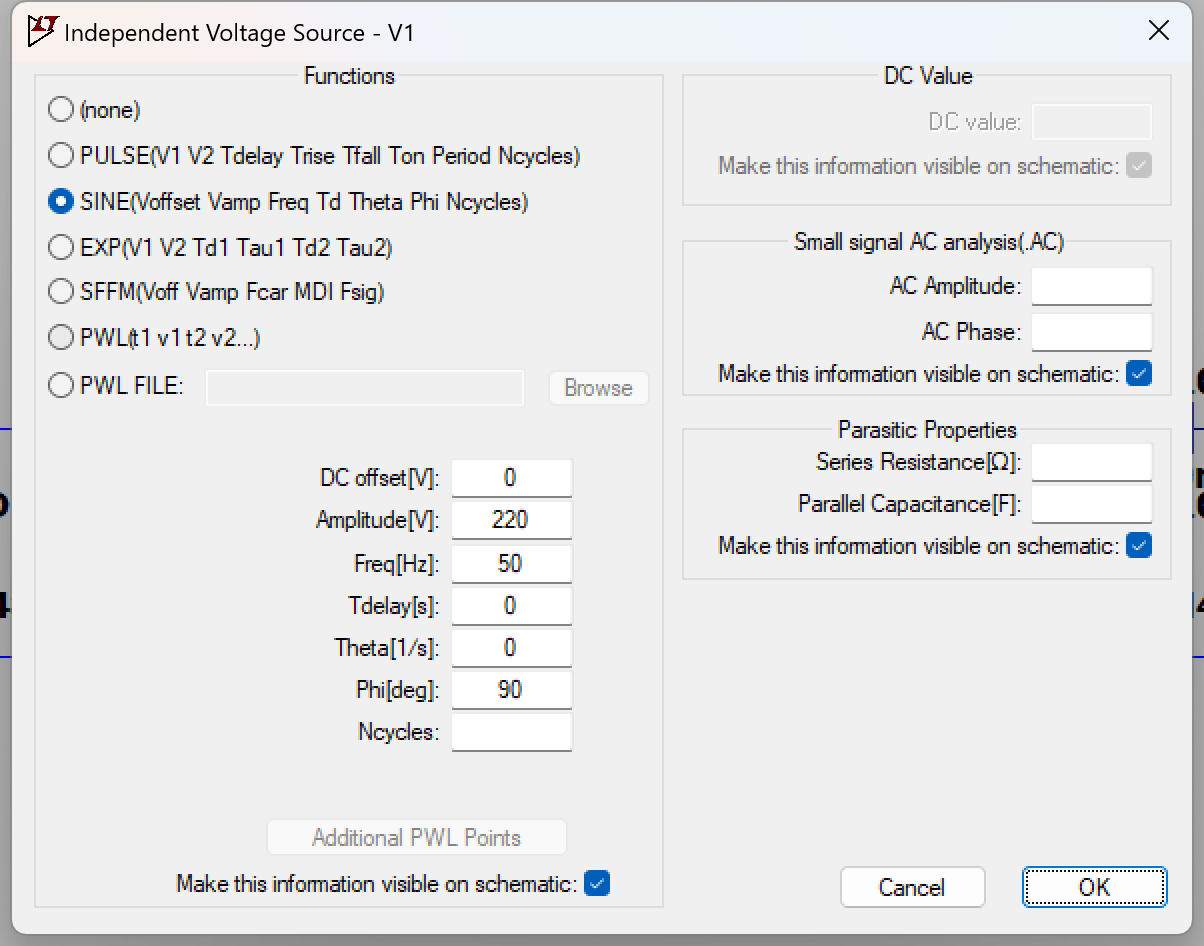Select the PWL(t1 v1 t2 v2...) option
This screenshot has width=1204, height=946.
coord(61,337)
